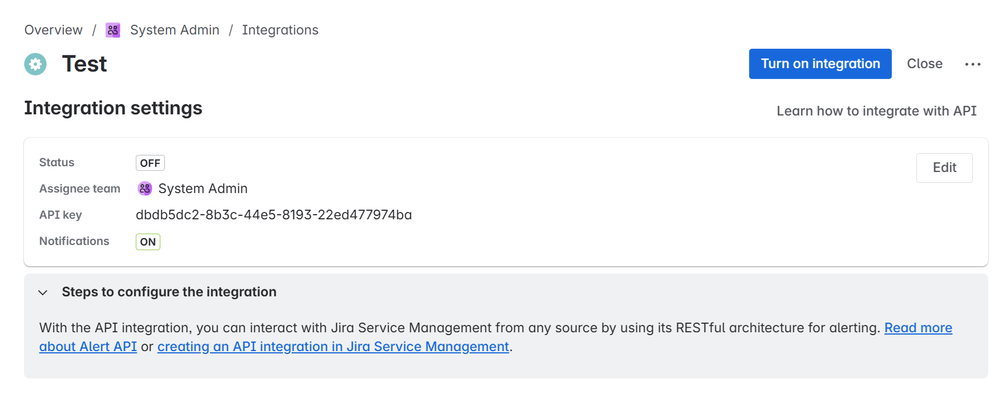Click the assignee team avatar icon

coord(145,189)
